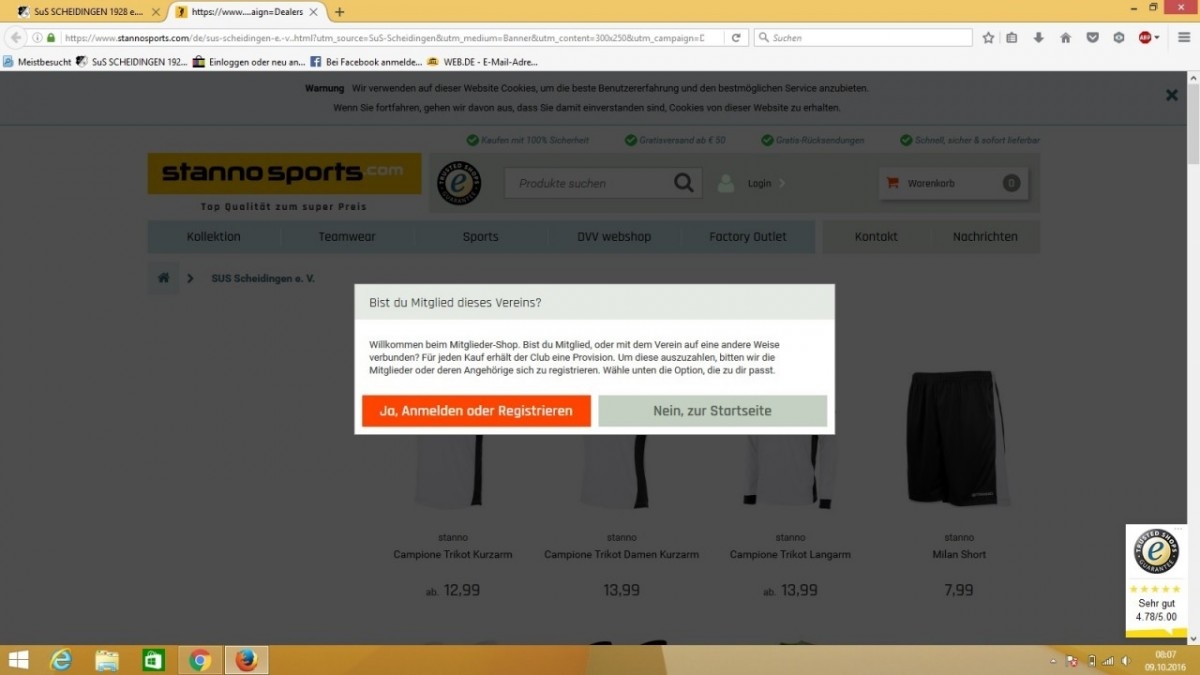Click the 'Gratis-Rücksendungen' text

tap(820, 141)
